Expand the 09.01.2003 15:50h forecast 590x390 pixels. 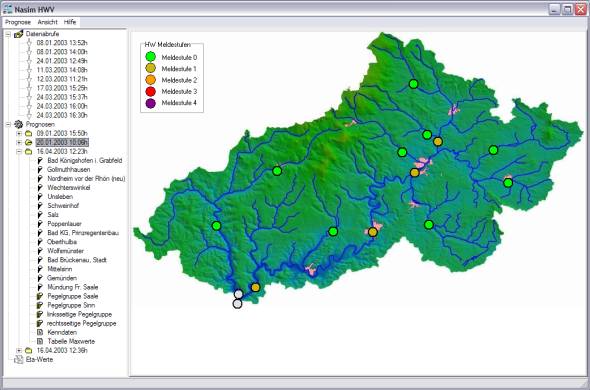19,133
